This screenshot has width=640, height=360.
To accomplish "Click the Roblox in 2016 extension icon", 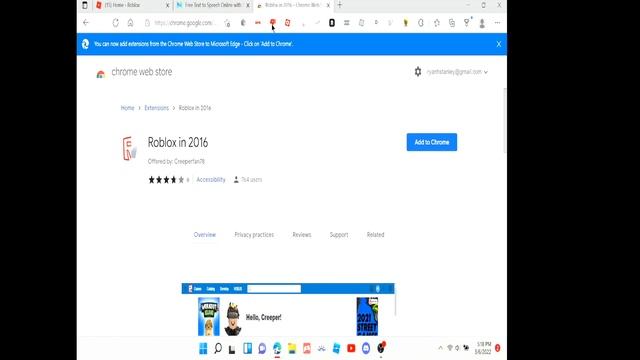I will coord(129,149).
